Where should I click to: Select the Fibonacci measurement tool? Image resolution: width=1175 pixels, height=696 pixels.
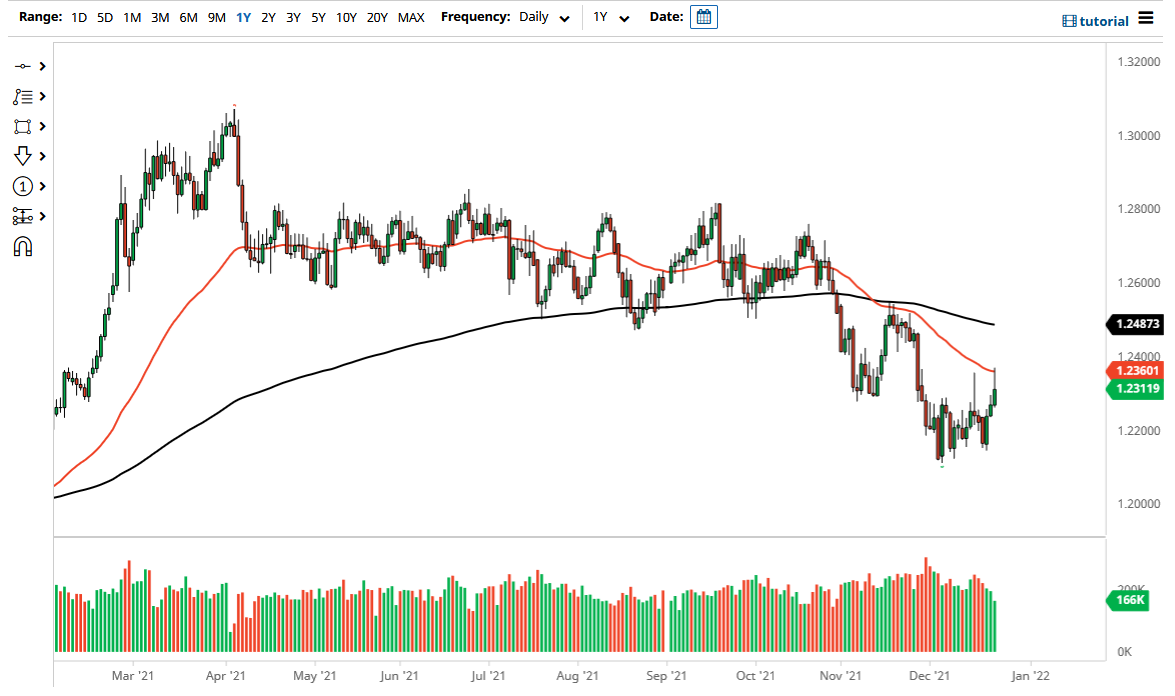[x=24, y=216]
